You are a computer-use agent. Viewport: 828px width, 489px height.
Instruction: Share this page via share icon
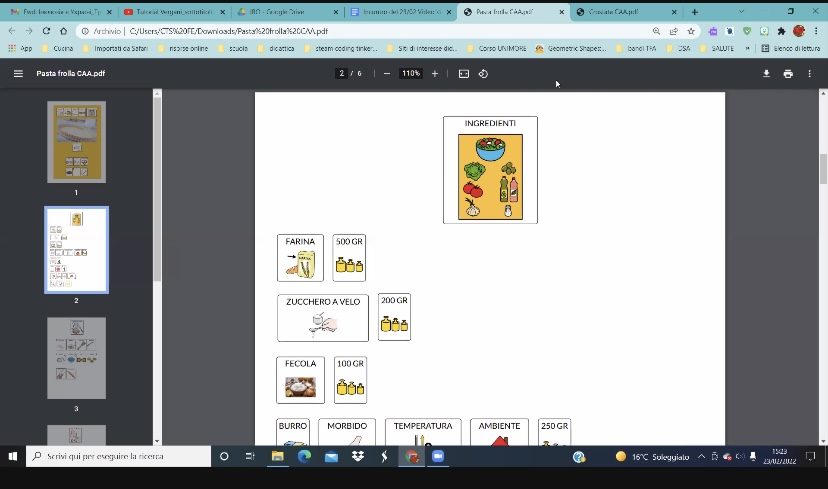(674, 31)
